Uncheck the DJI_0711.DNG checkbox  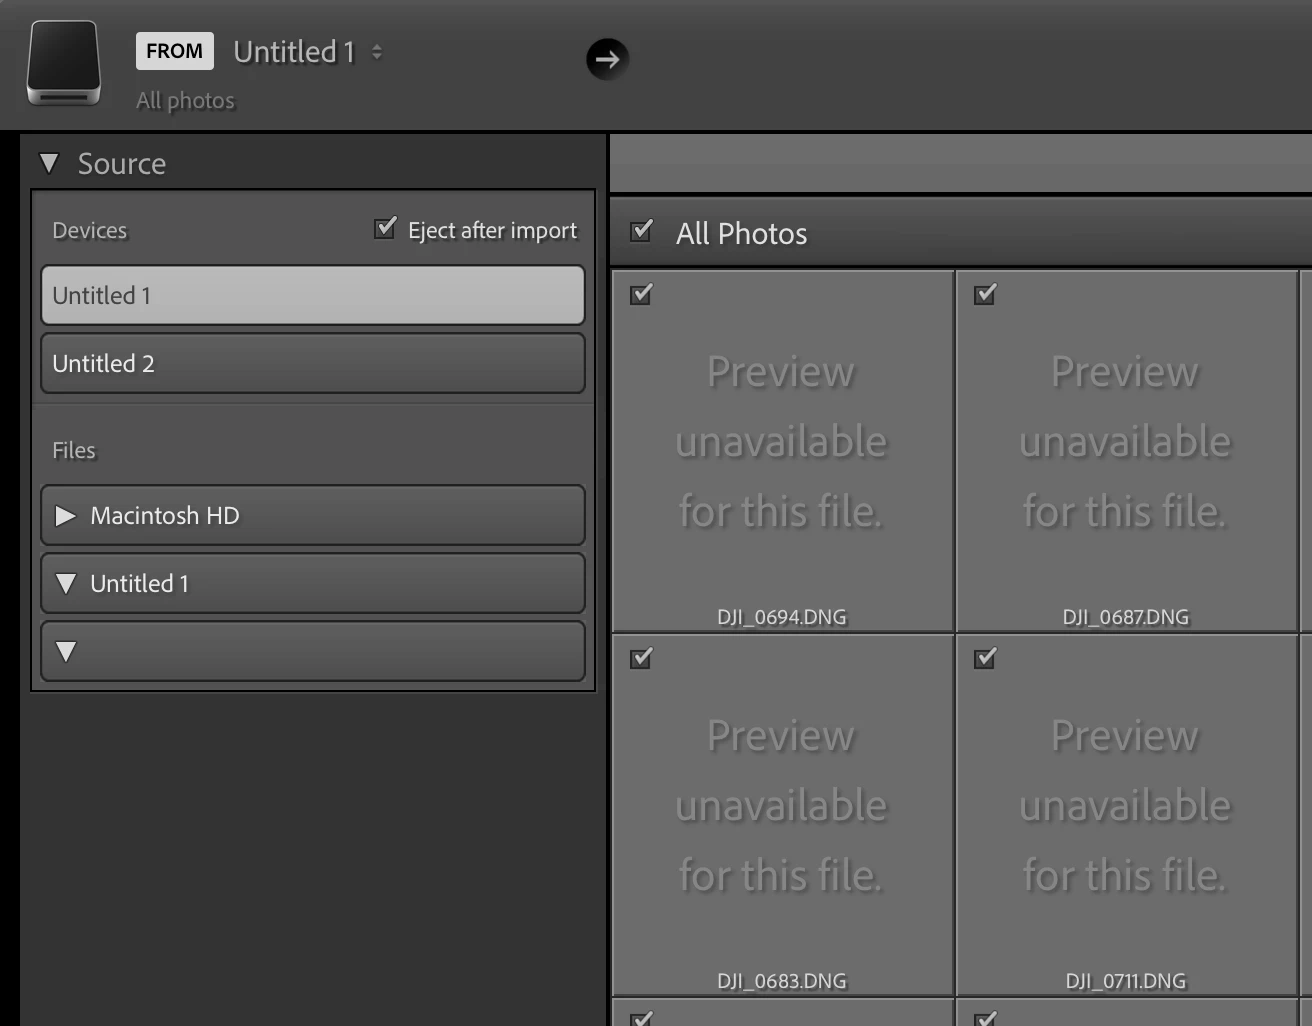pos(985,658)
